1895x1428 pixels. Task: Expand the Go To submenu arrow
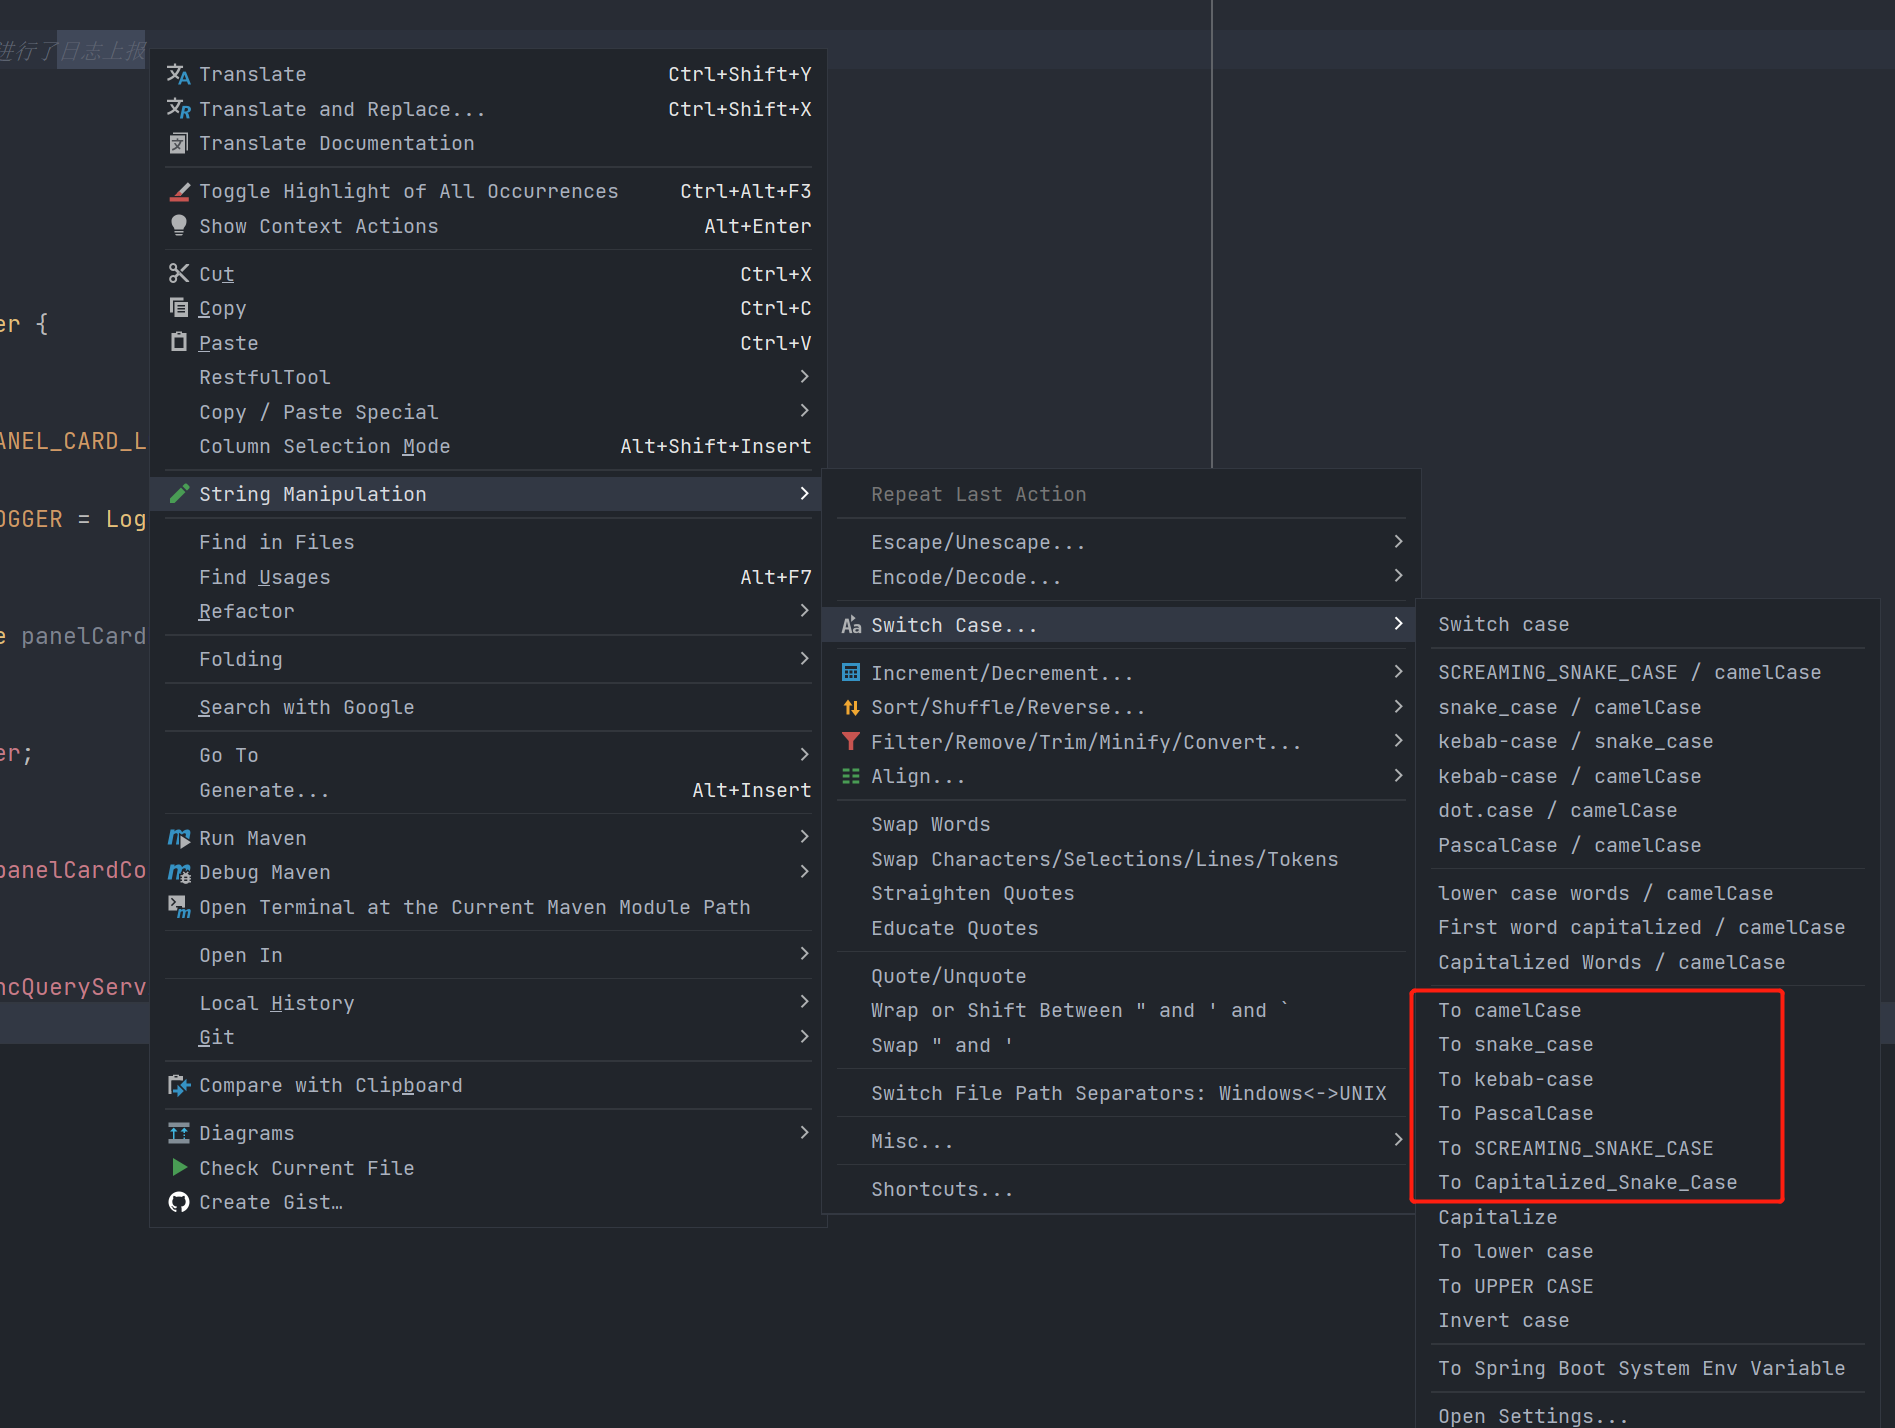click(x=804, y=755)
